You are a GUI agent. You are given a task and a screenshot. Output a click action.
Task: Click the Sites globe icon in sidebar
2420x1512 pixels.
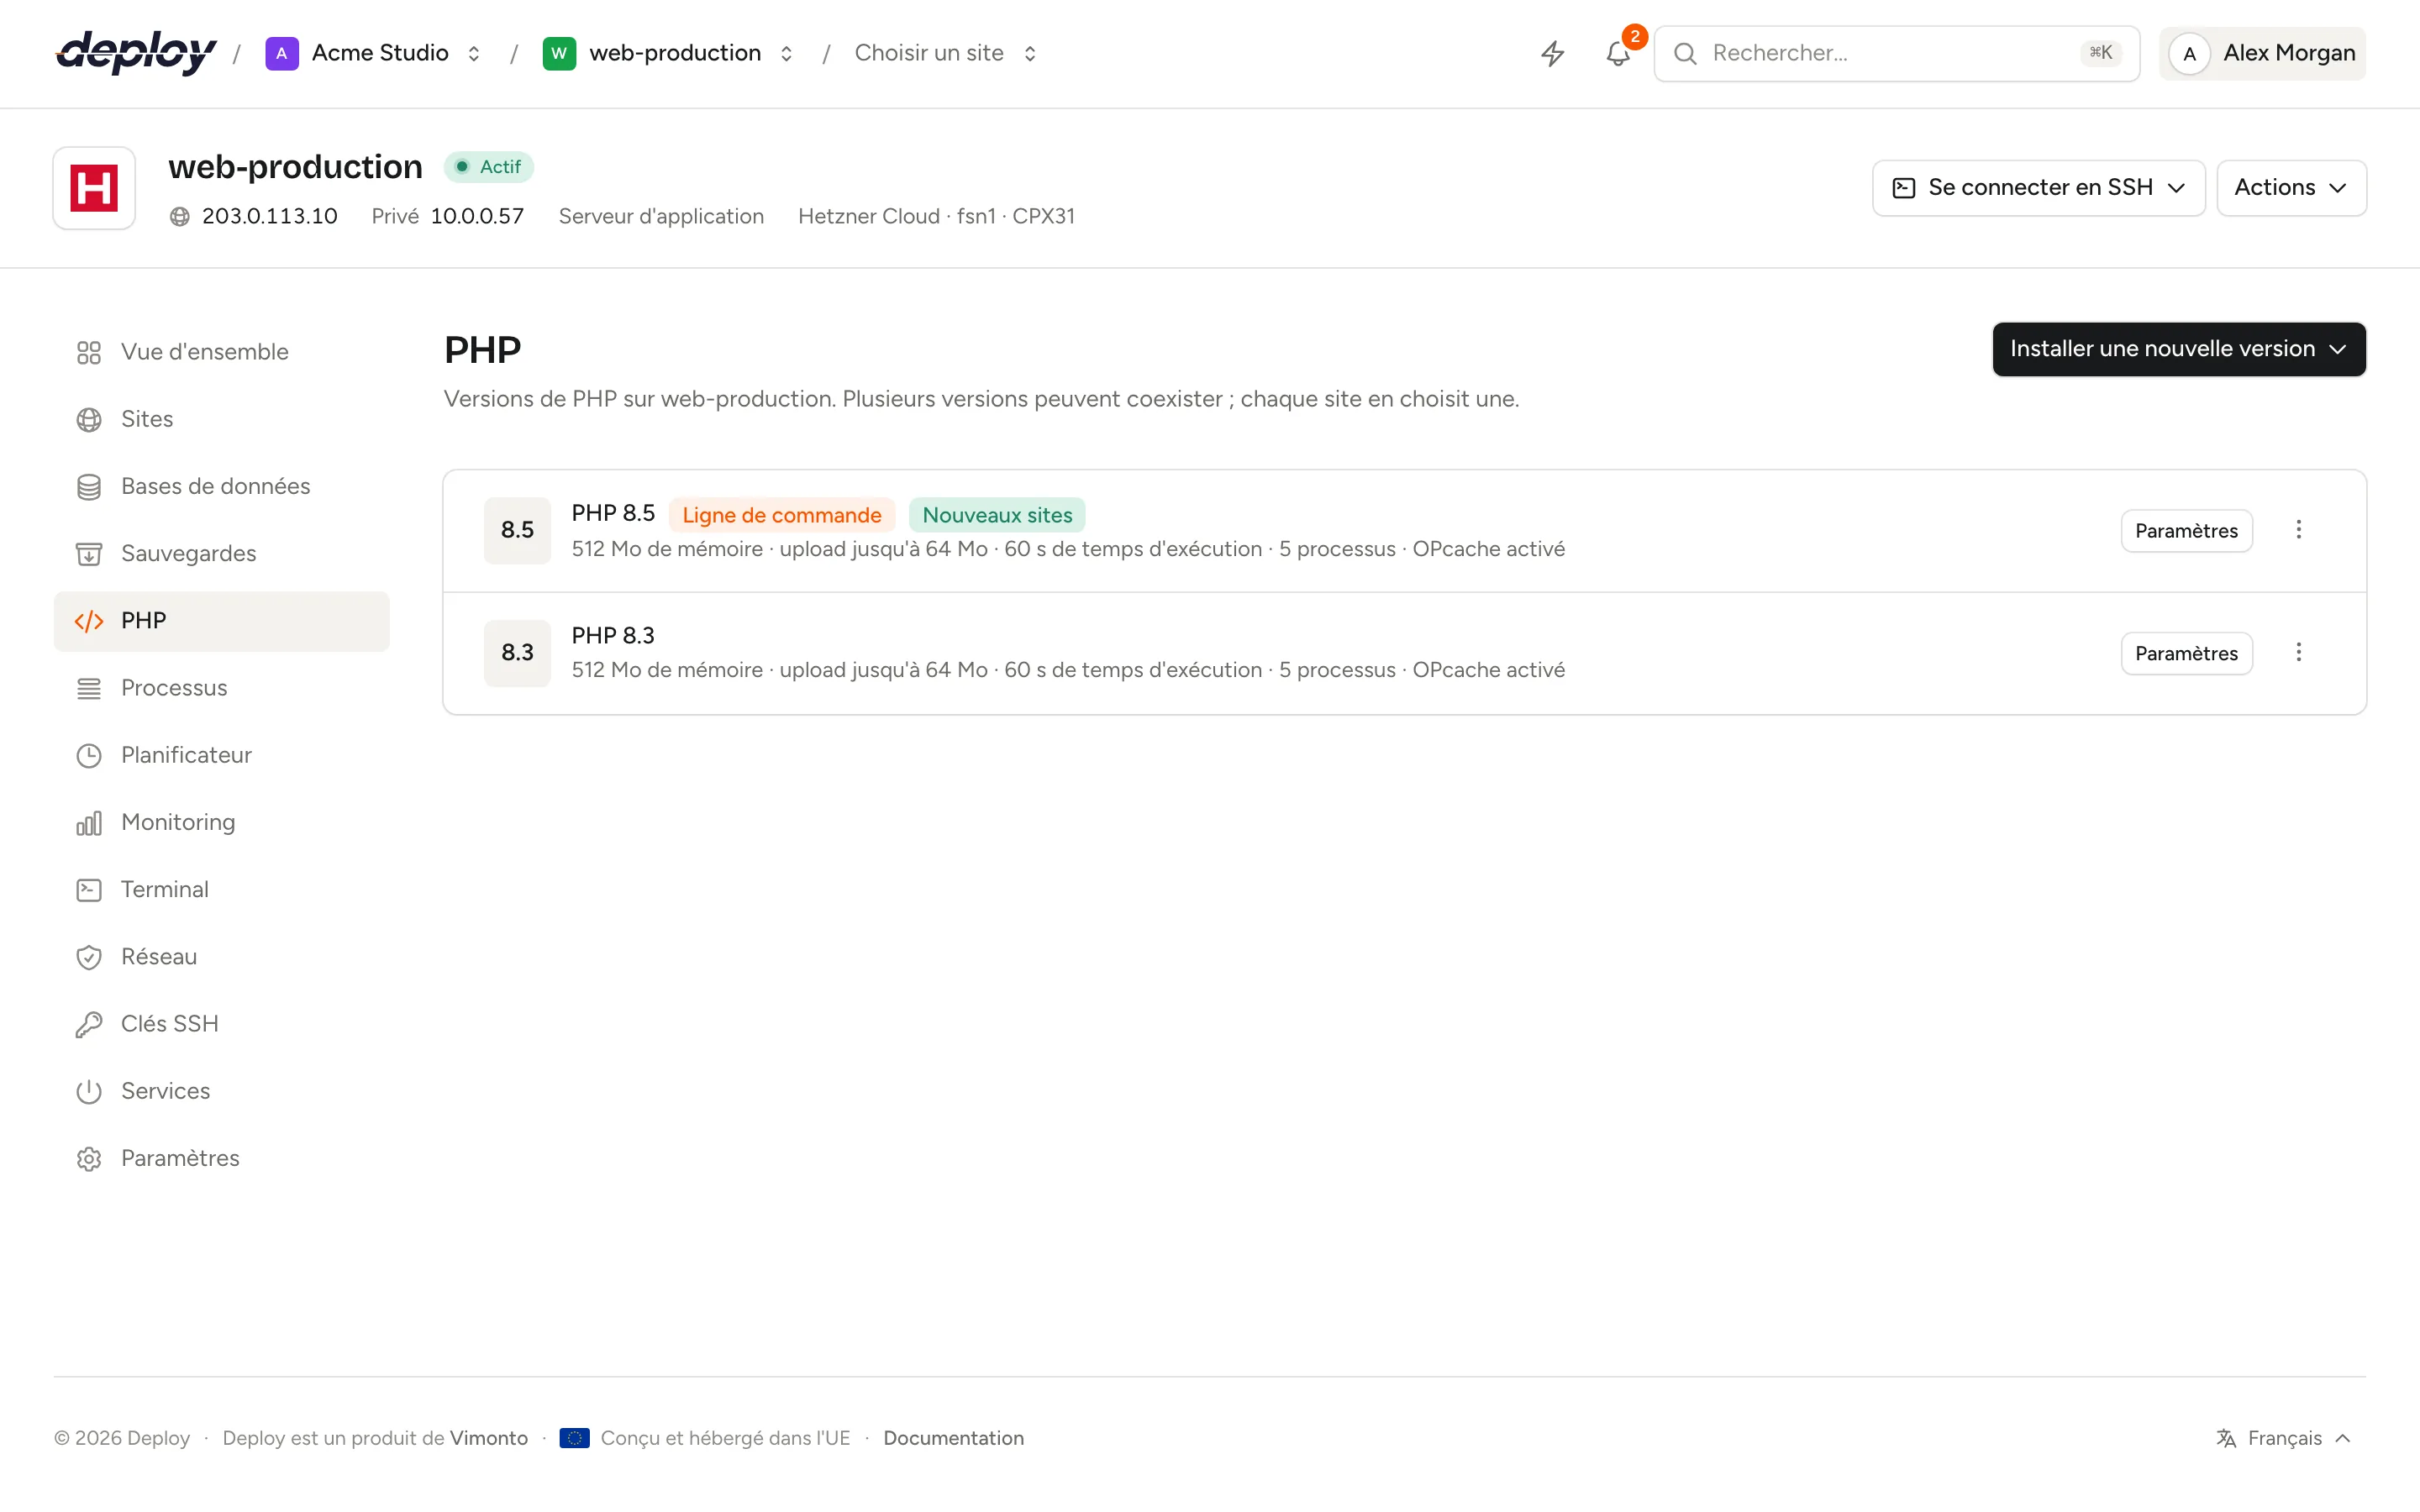(89, 419)
